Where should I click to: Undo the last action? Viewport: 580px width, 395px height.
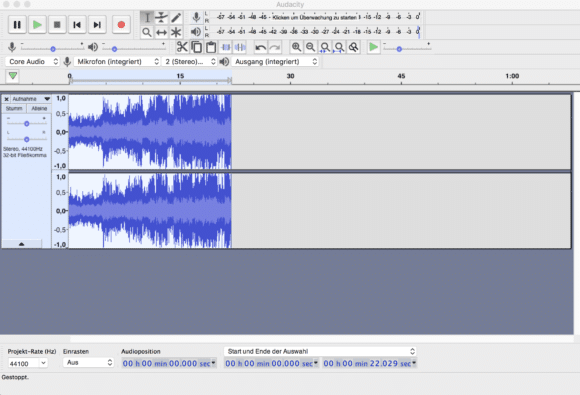click(x=260, y=47)
